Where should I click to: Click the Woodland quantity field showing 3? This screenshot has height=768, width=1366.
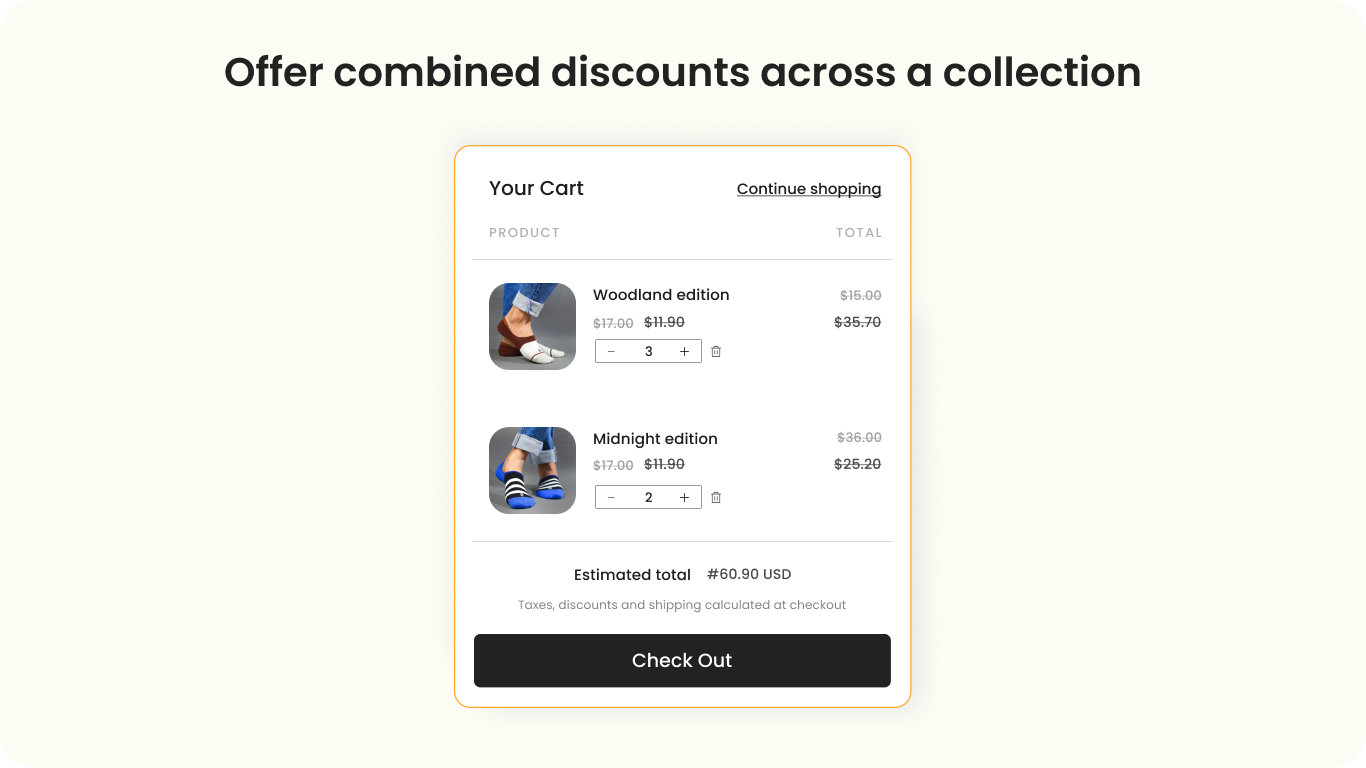pos(648,351)
